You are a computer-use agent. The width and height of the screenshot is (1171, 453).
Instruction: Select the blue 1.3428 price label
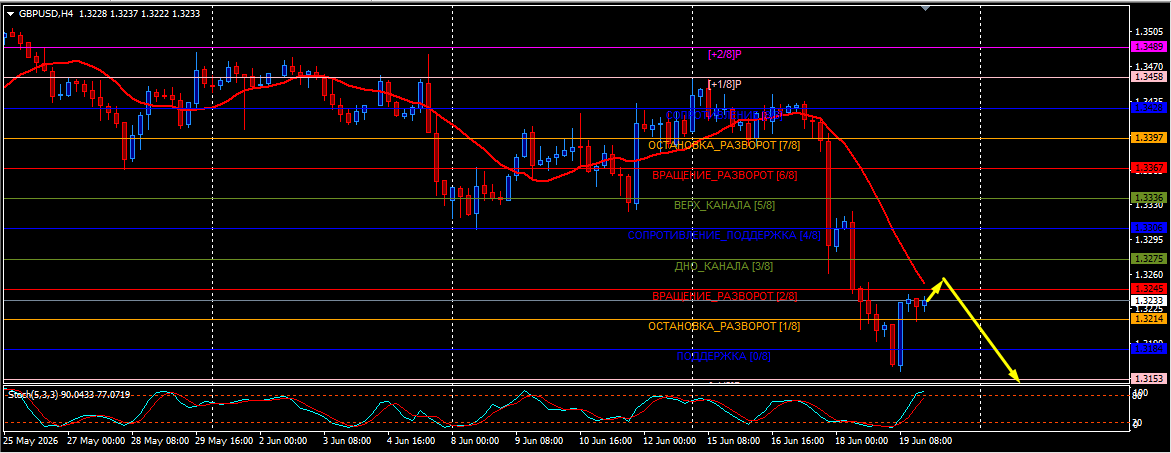click(1147, 107)
